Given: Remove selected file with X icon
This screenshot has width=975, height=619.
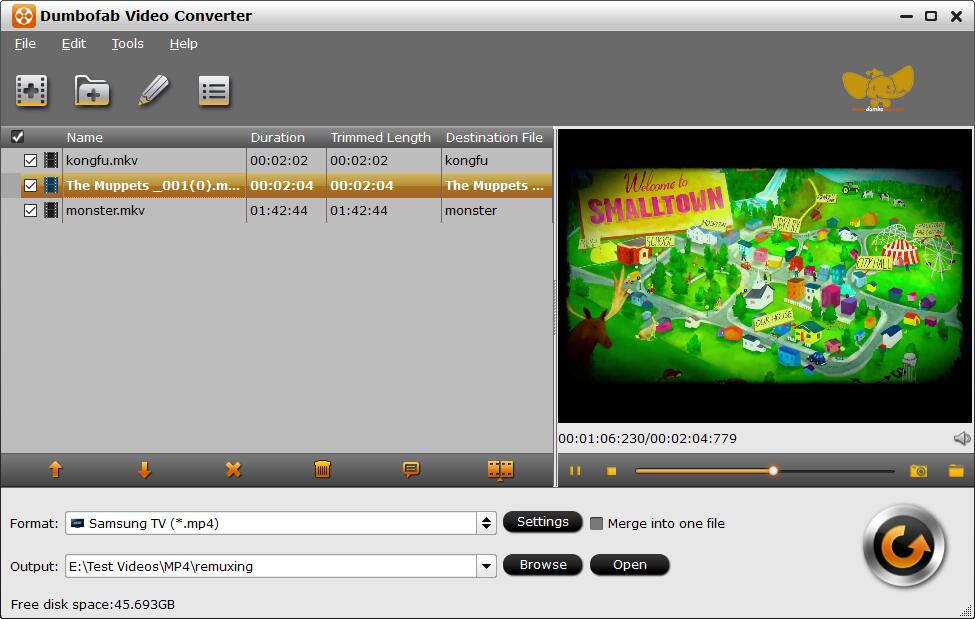Looking at the screenshot, I should click(x=233, y=470).
